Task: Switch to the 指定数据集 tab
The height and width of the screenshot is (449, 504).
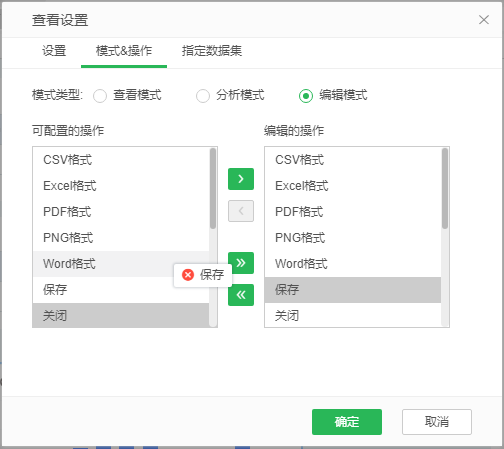Action: [x=212, y=51]
